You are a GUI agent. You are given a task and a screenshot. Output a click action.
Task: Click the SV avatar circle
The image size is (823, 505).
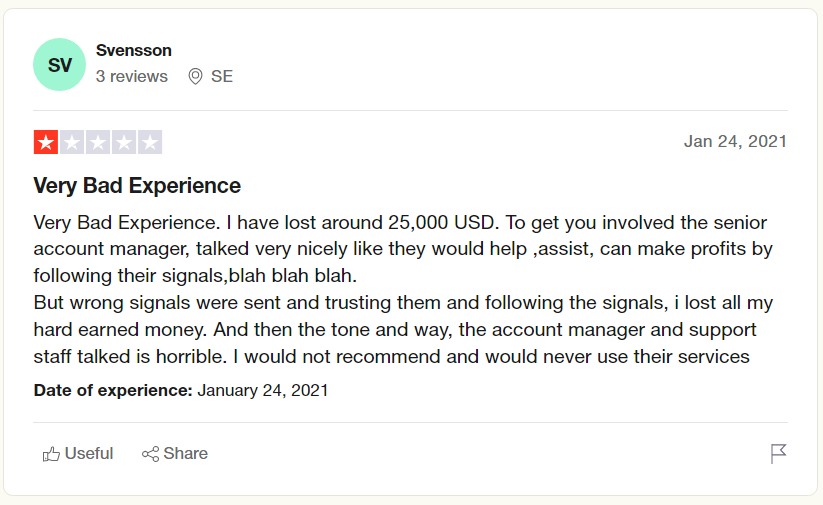tap(59, 65)
